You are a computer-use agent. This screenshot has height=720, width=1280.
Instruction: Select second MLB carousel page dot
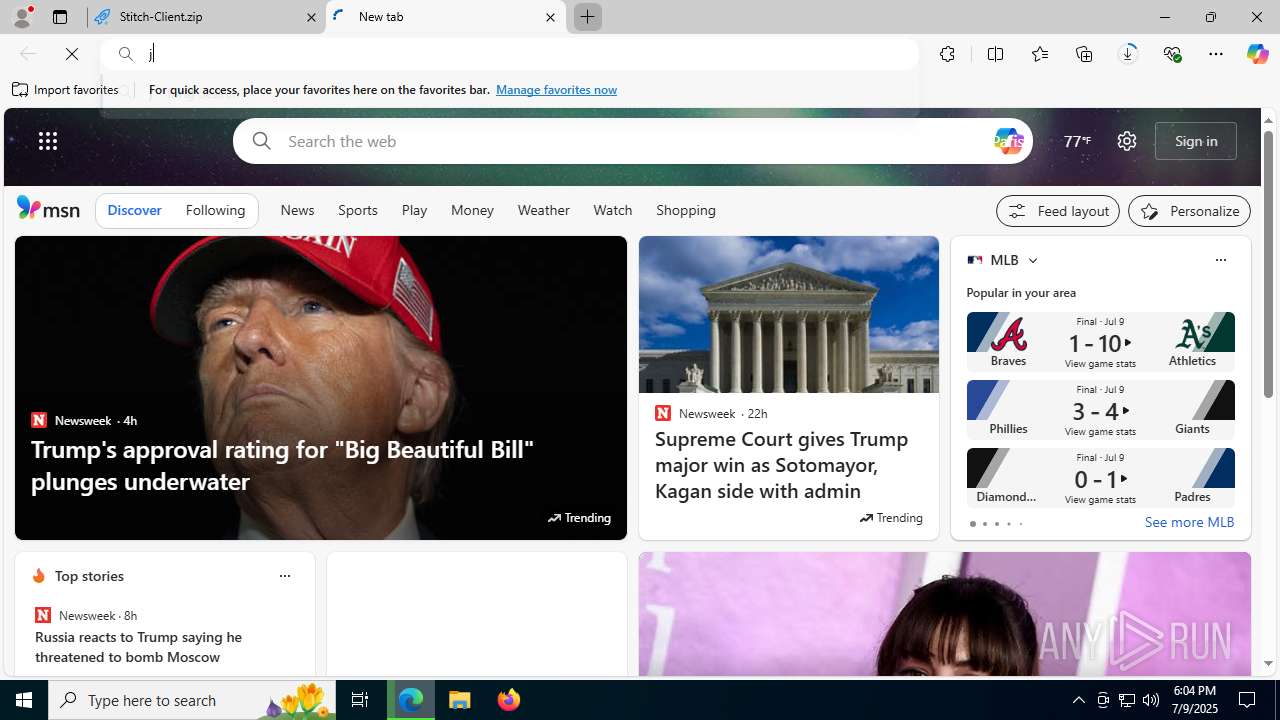(x=984, y=524)
